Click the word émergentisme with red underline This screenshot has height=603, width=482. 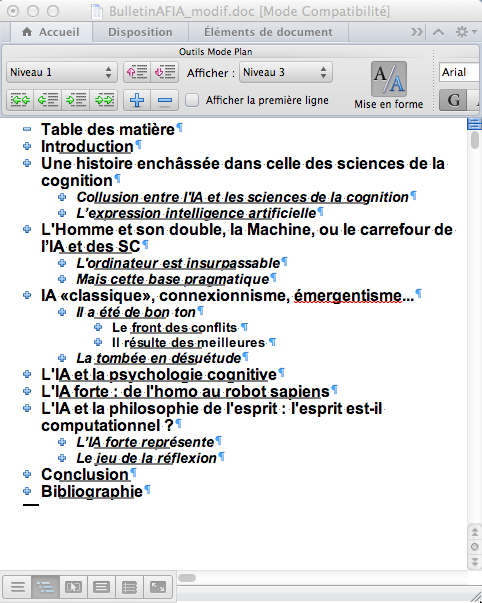coord(348,296)
